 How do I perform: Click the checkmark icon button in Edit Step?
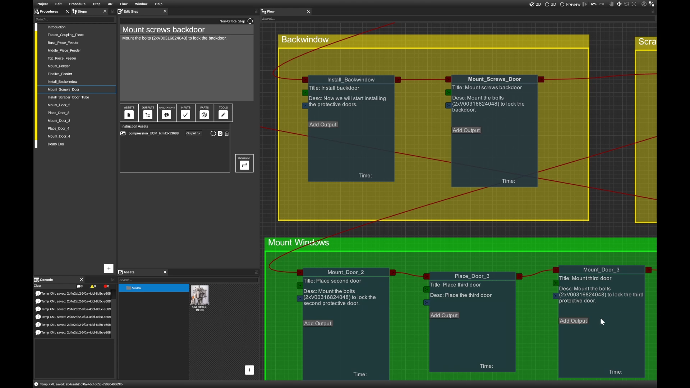pos(185,114)
